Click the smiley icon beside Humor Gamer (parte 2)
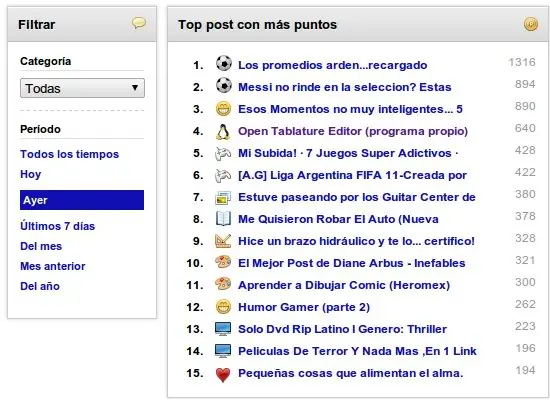Screen dimensions: 550x400 coord(223,307)
